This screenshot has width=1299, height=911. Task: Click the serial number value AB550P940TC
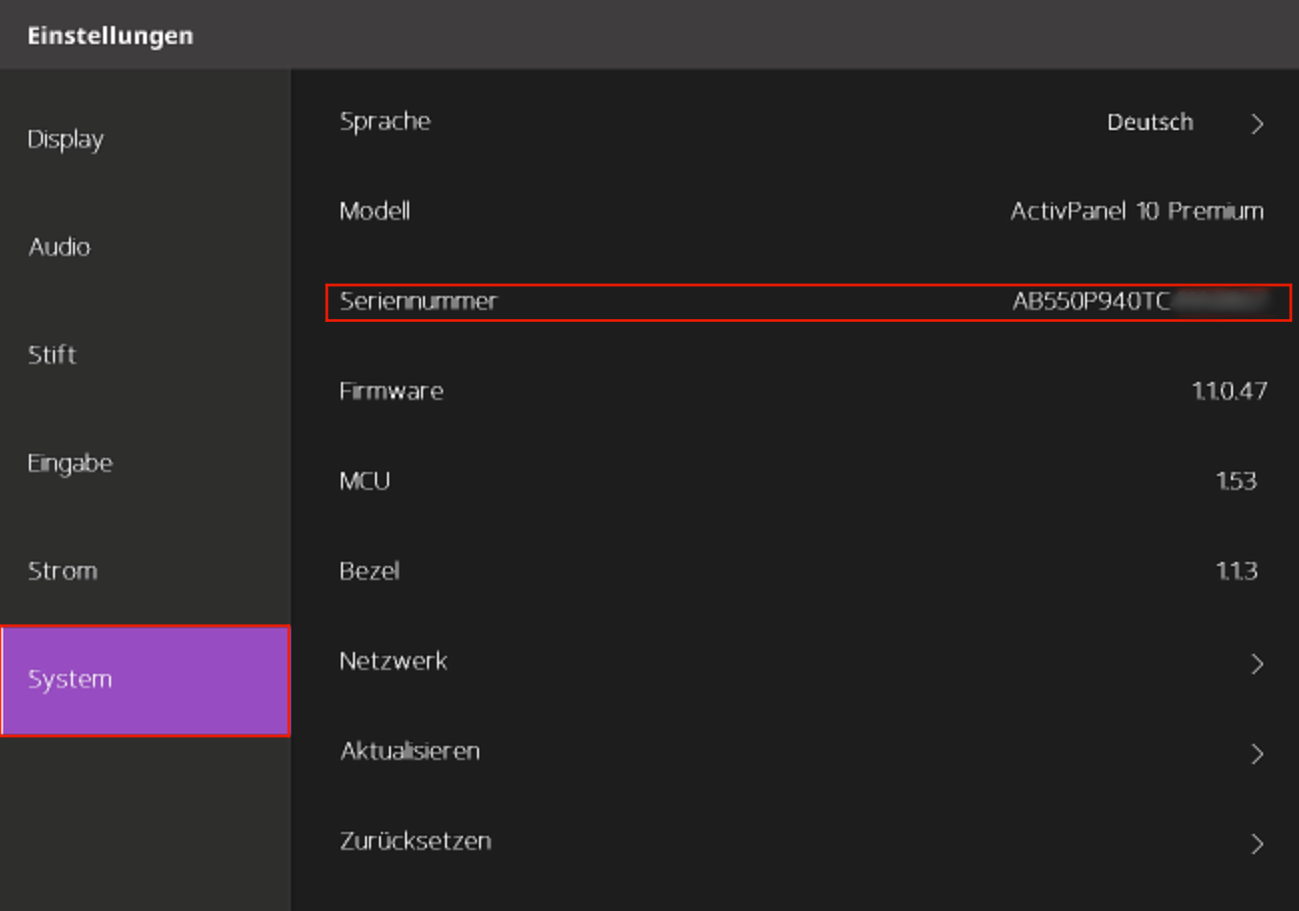[1091, 301]
